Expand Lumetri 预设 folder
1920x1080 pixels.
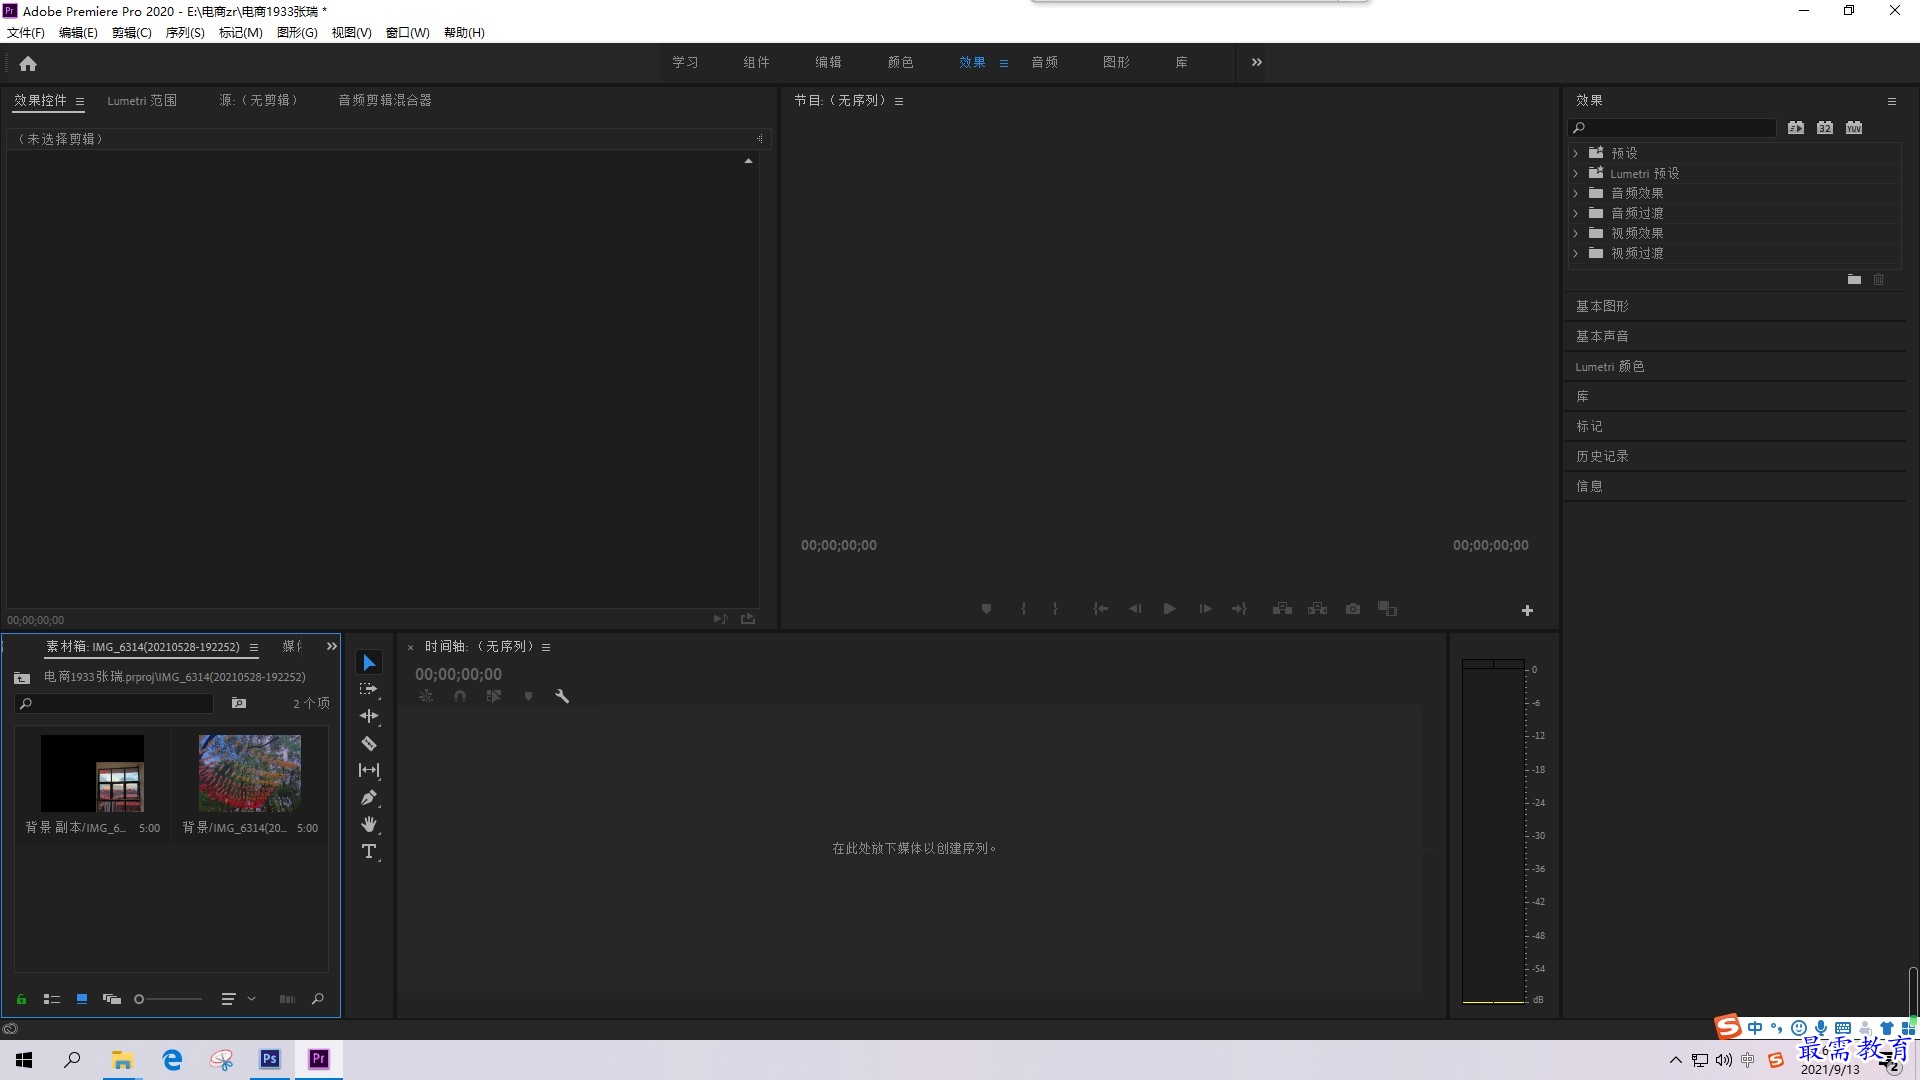pyautogui.click(x=1576, y=173)
